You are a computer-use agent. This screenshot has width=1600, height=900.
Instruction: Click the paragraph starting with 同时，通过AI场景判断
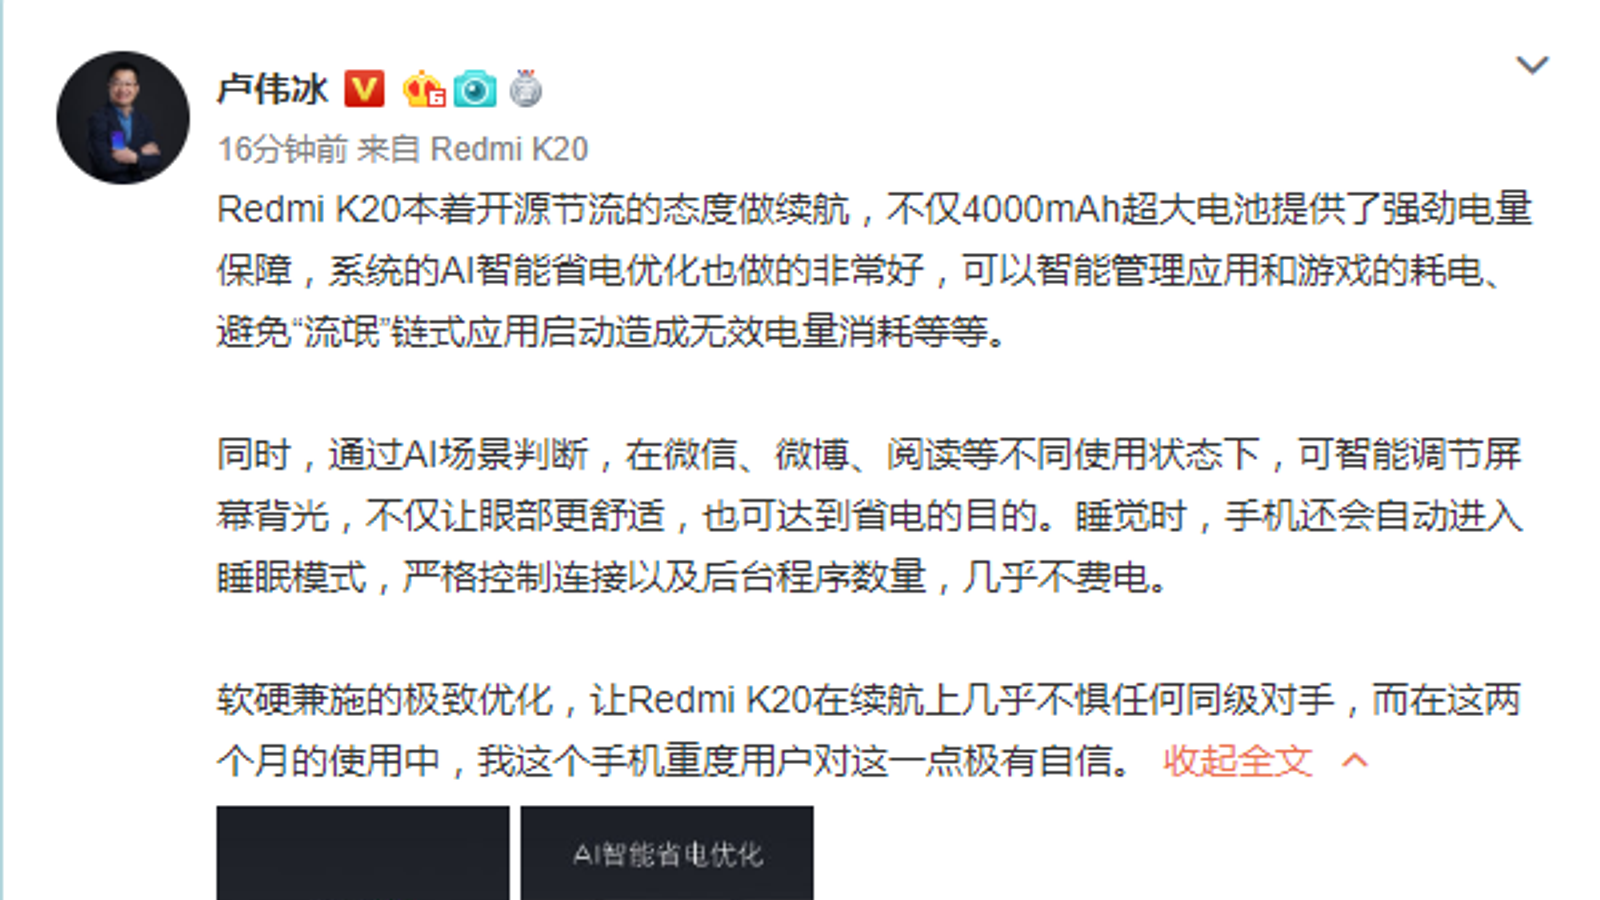[870, 516]
